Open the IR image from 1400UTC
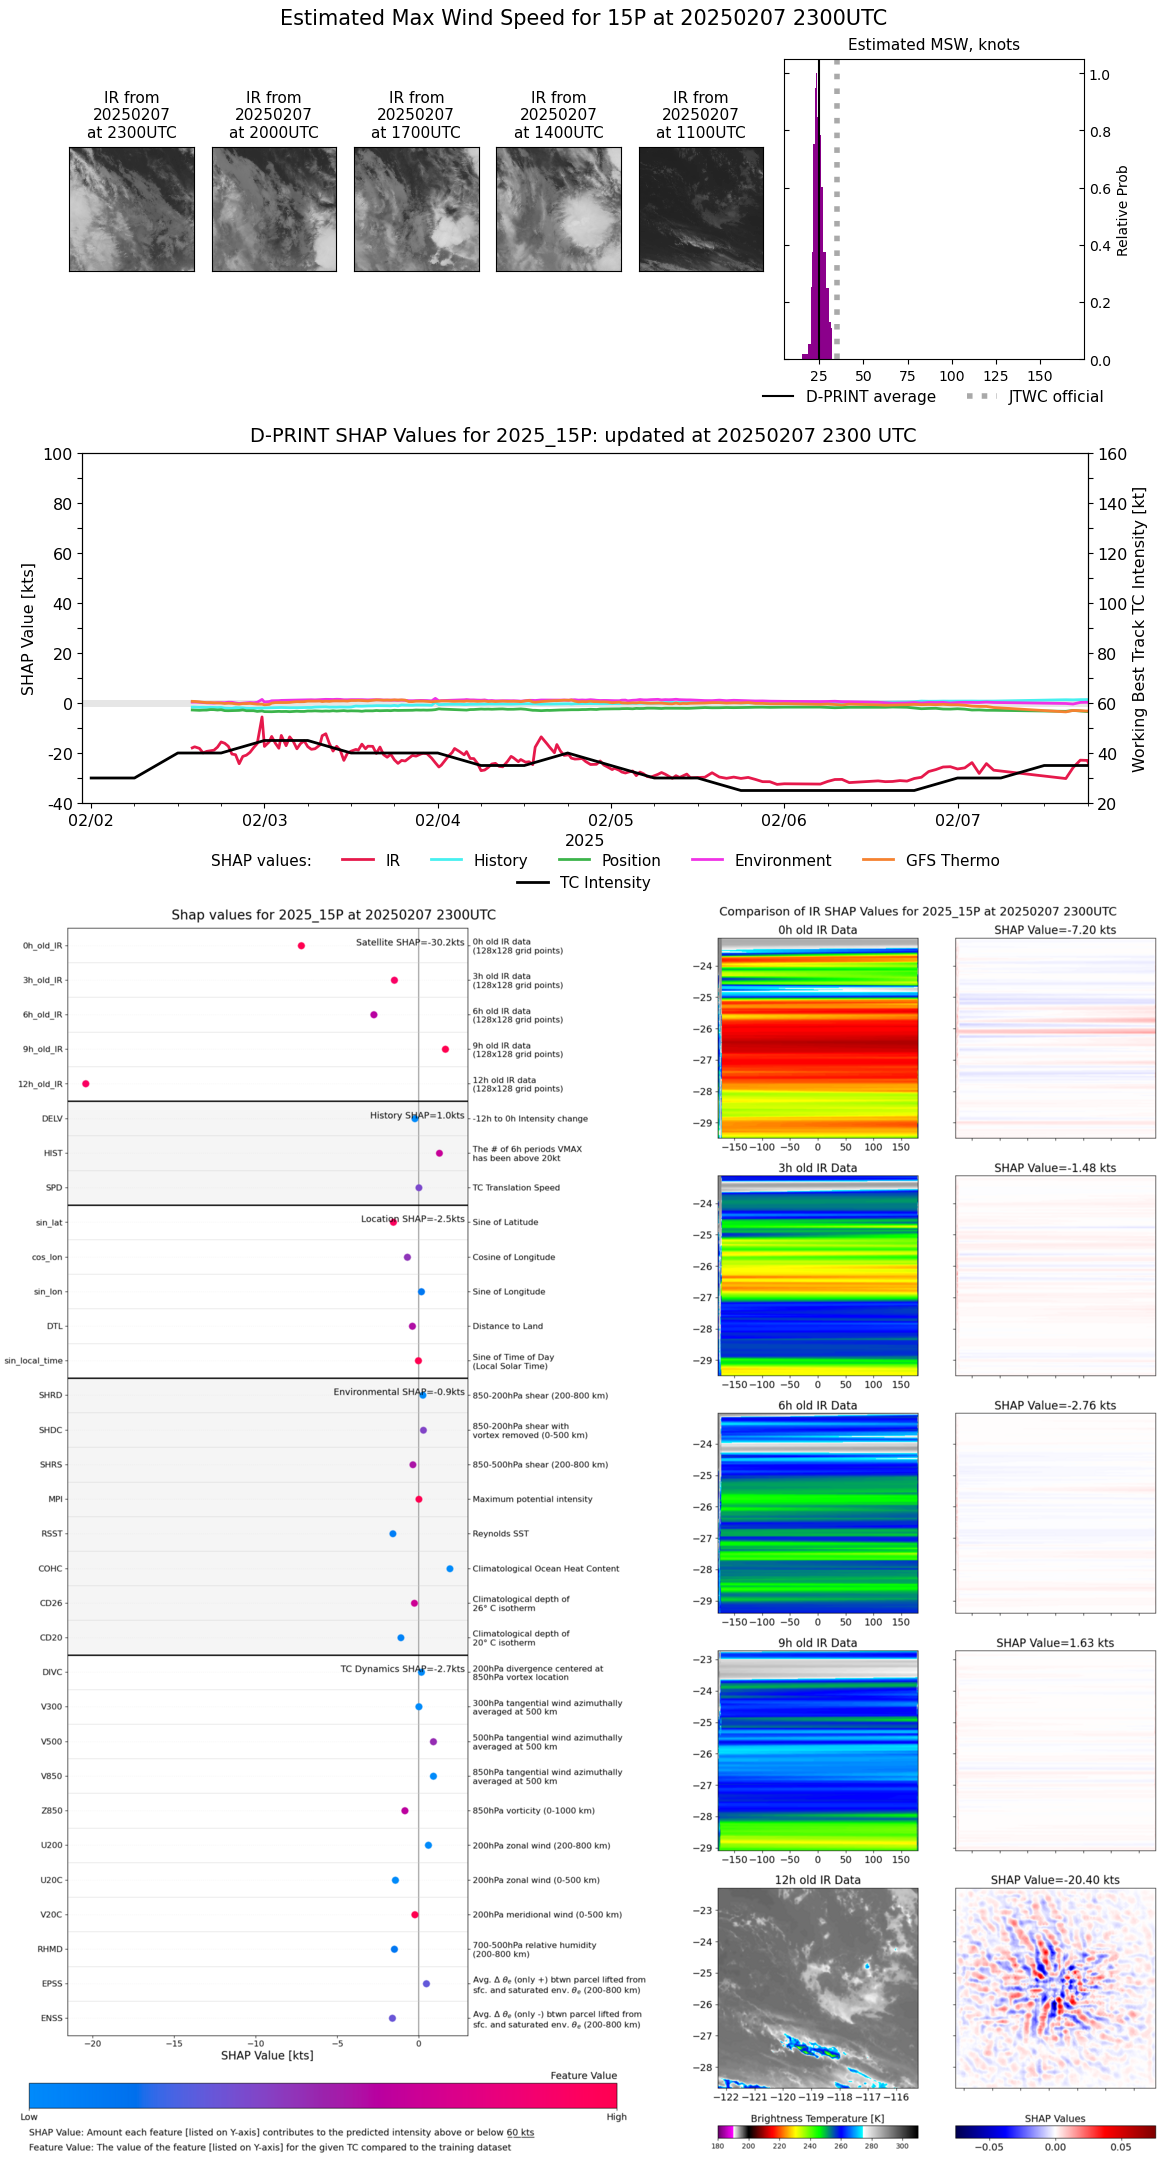 [x=558, y=209]
